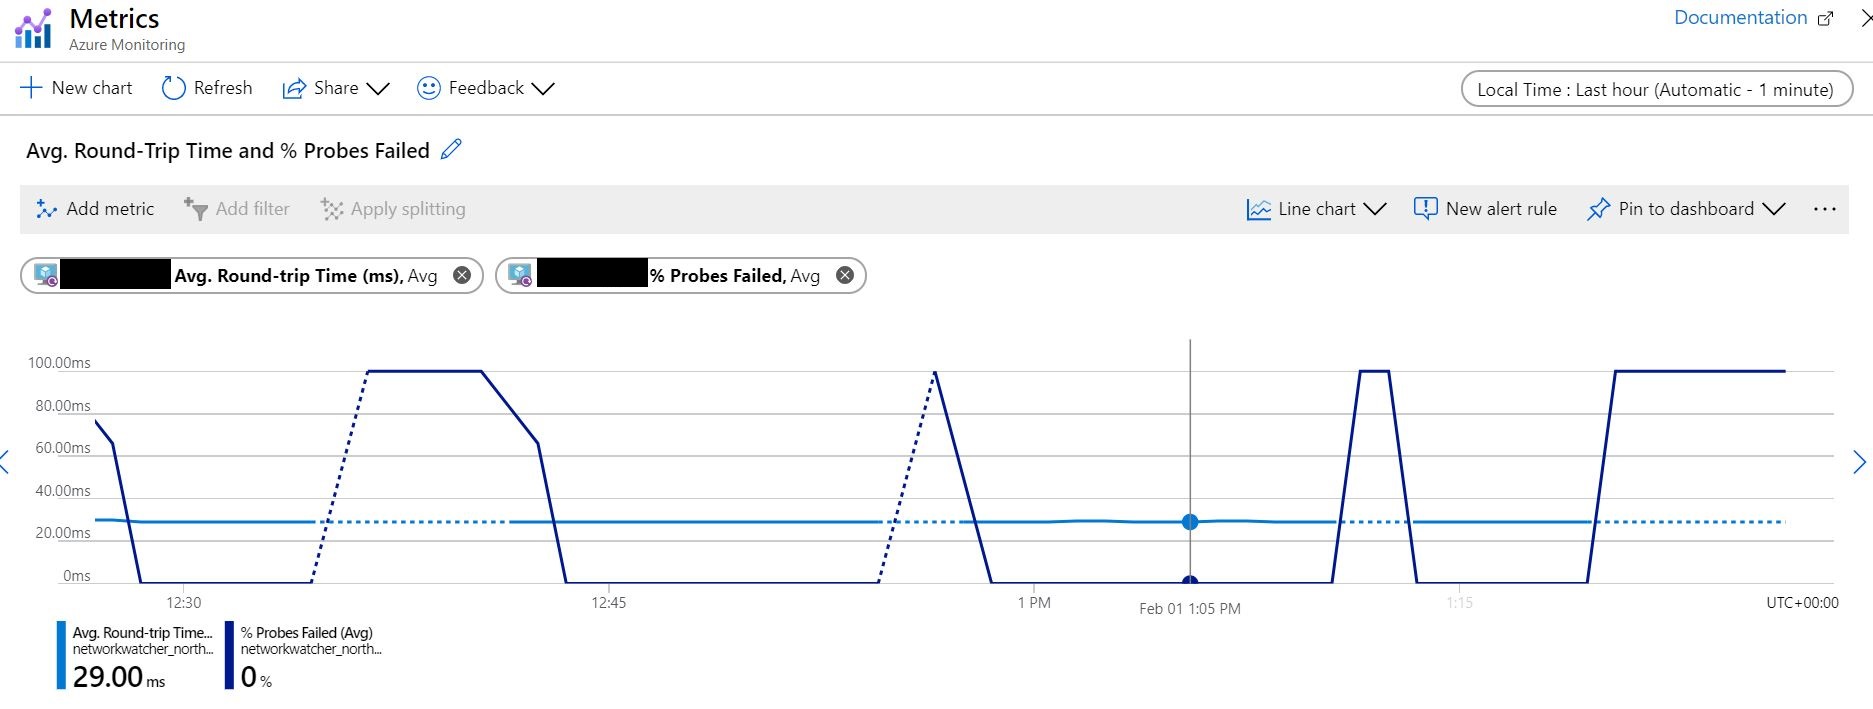Click the Apply splitting label
This screenshot has height=709, width=1873.
click(408, 209)
